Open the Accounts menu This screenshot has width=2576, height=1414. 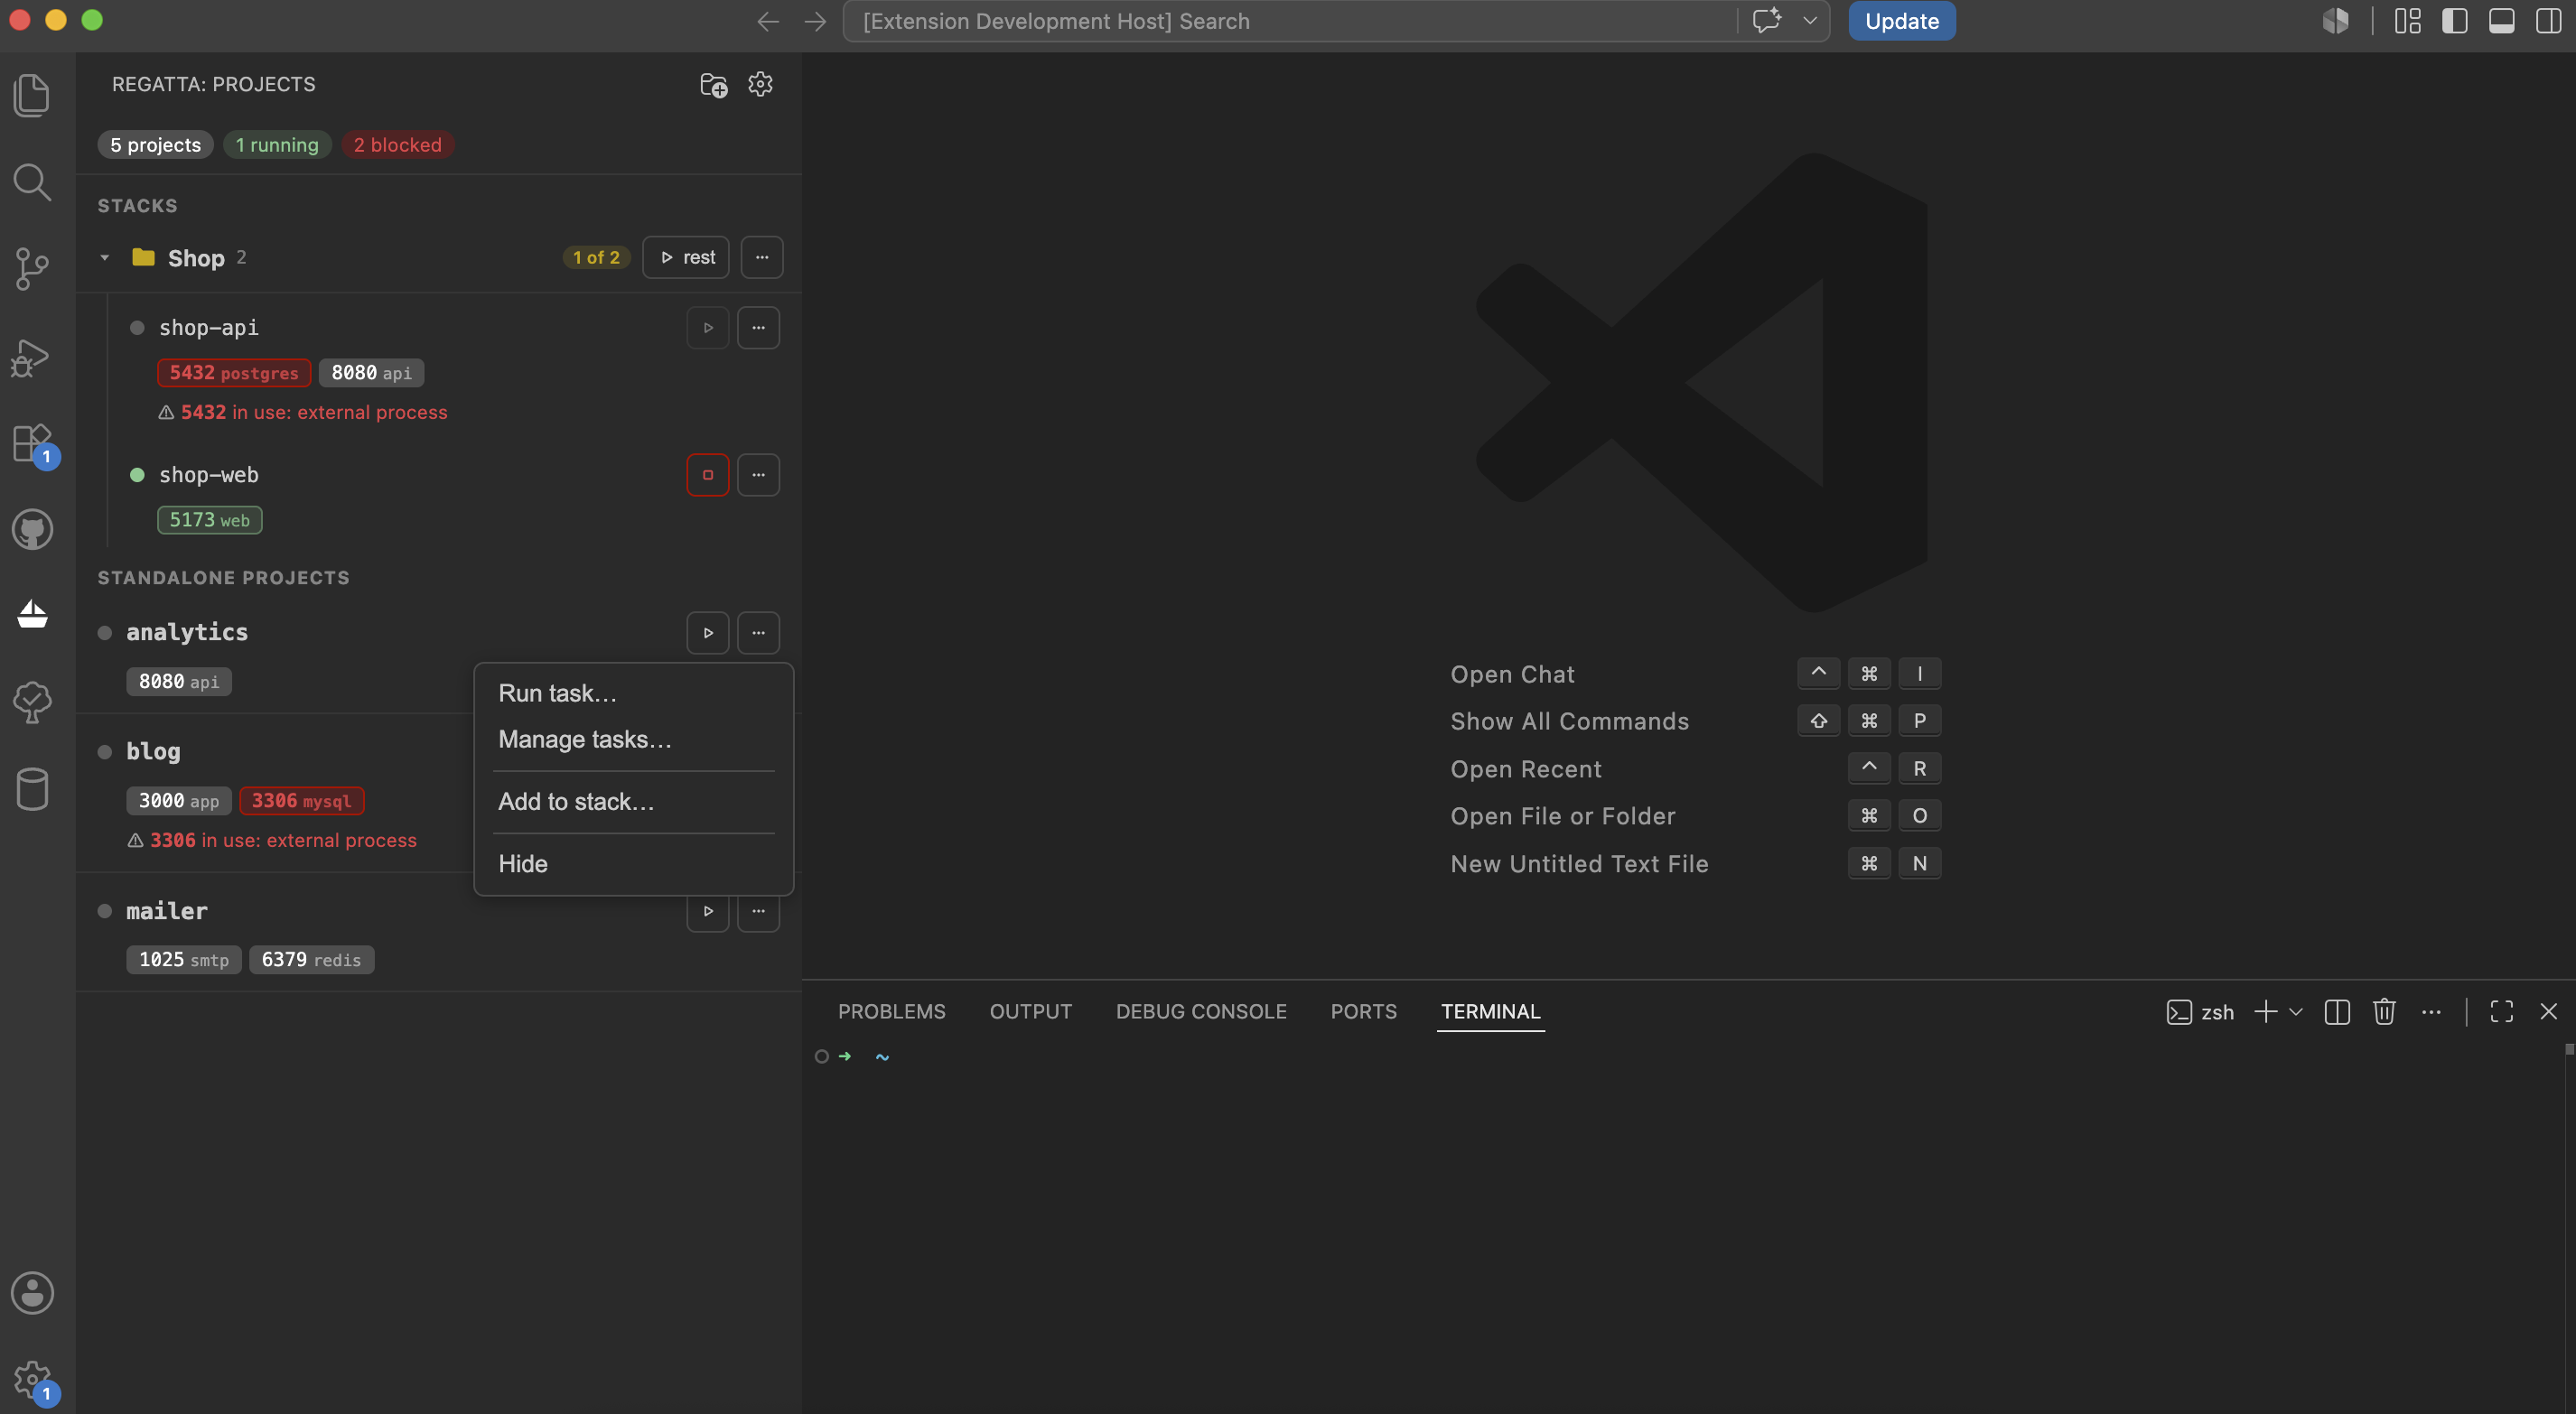(x=32, y=1293)
